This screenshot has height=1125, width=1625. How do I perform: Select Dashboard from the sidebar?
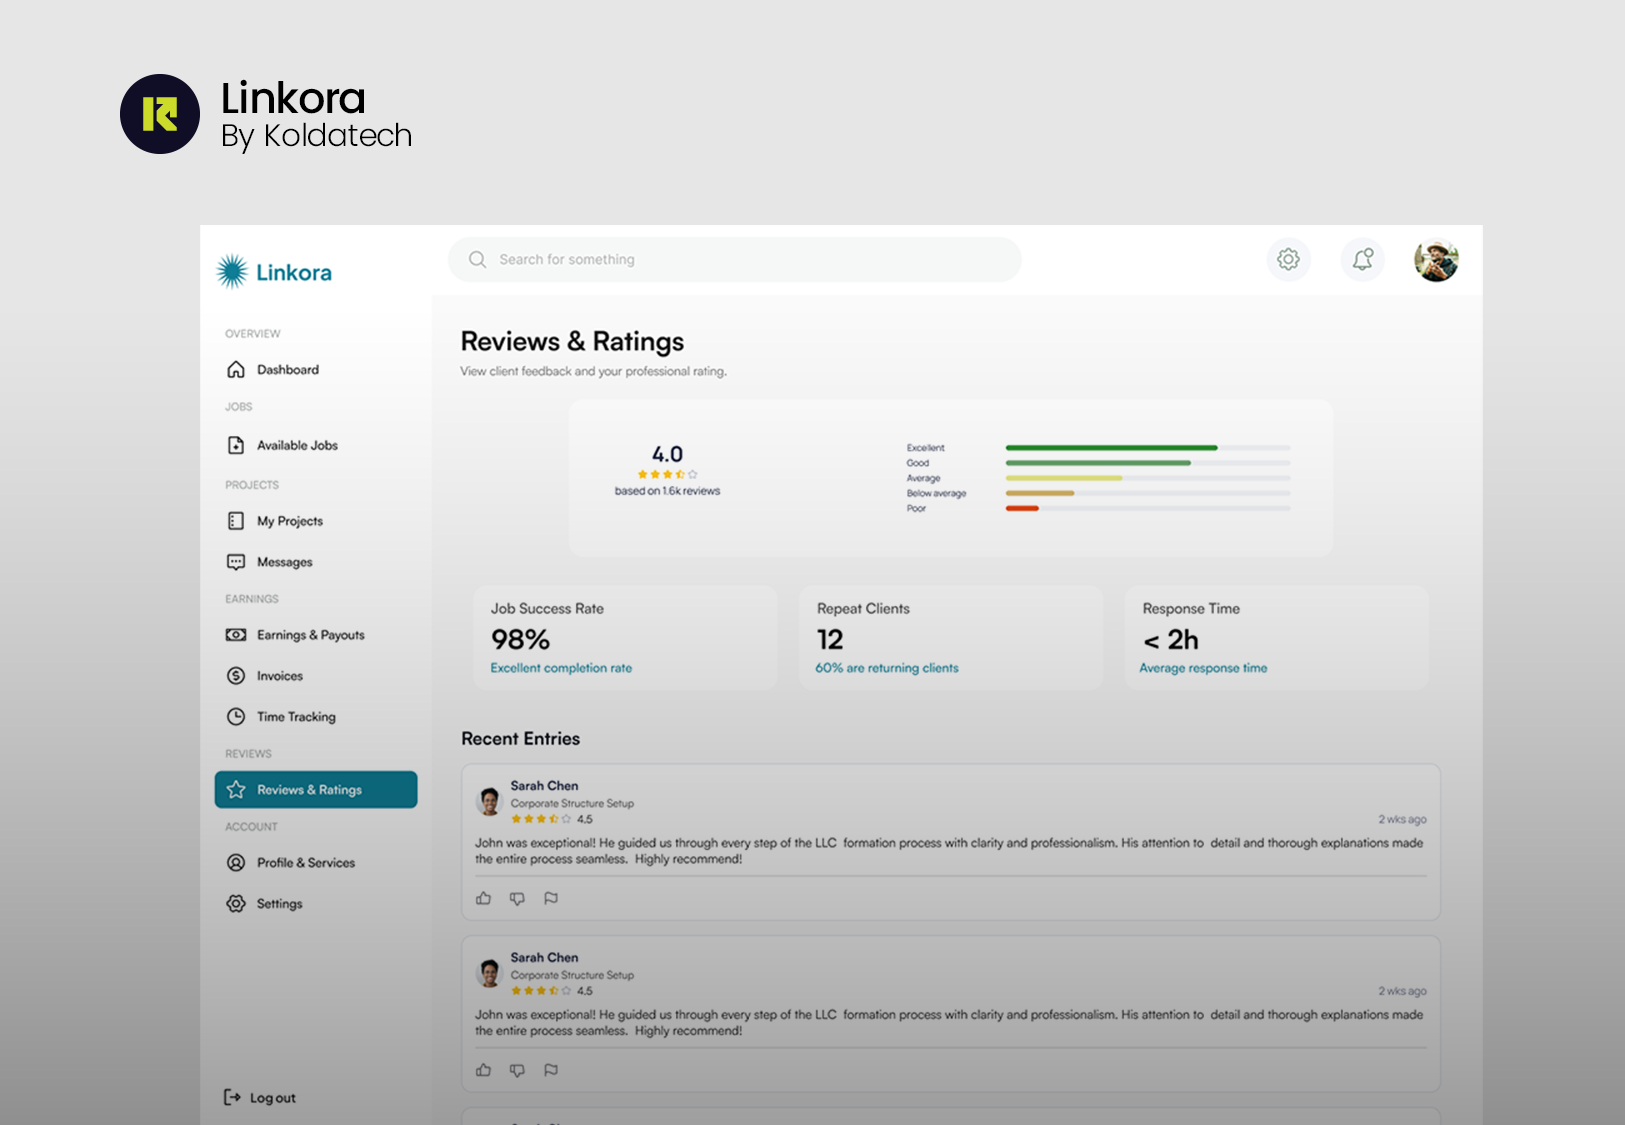click(x=236, y=369)
